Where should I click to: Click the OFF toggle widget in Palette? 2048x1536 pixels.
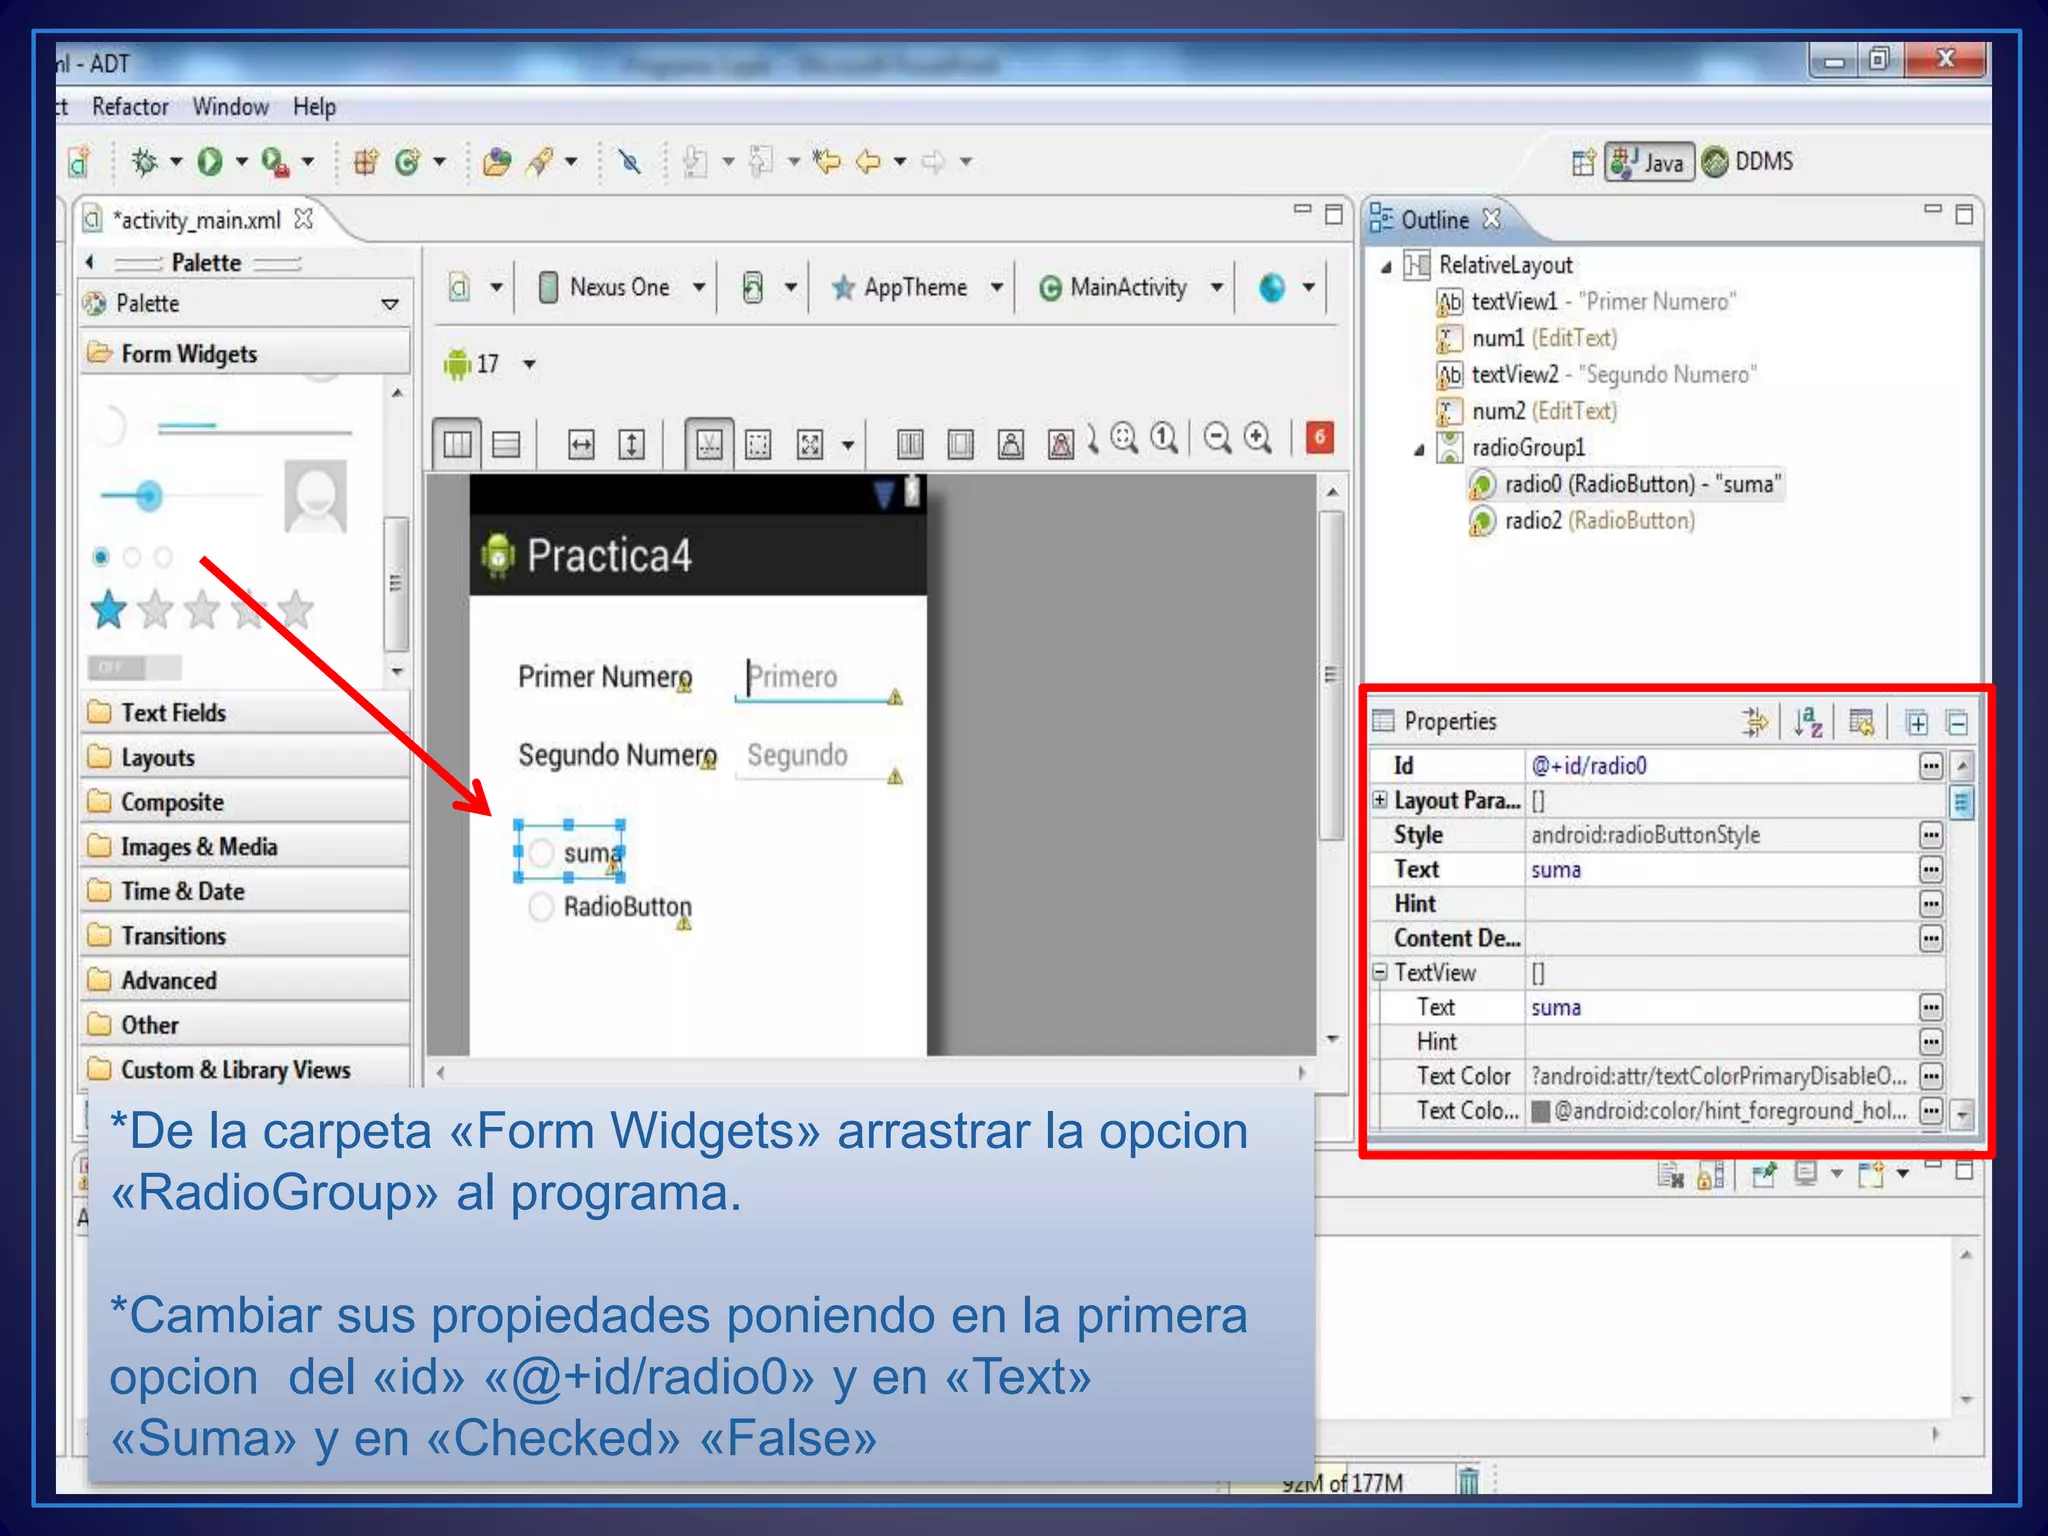134,667
